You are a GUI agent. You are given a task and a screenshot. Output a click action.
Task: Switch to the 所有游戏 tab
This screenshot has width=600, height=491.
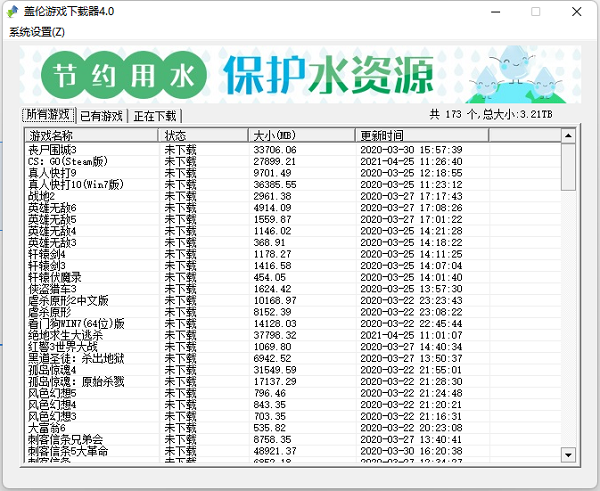pyautogui.click(x=48, y=114)
